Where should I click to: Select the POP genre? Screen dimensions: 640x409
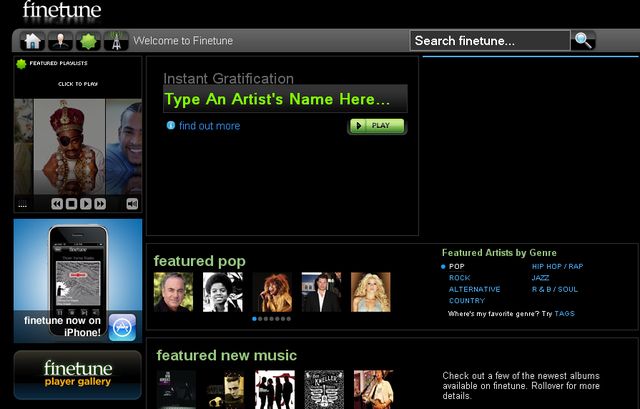click(x=457, y=267)
